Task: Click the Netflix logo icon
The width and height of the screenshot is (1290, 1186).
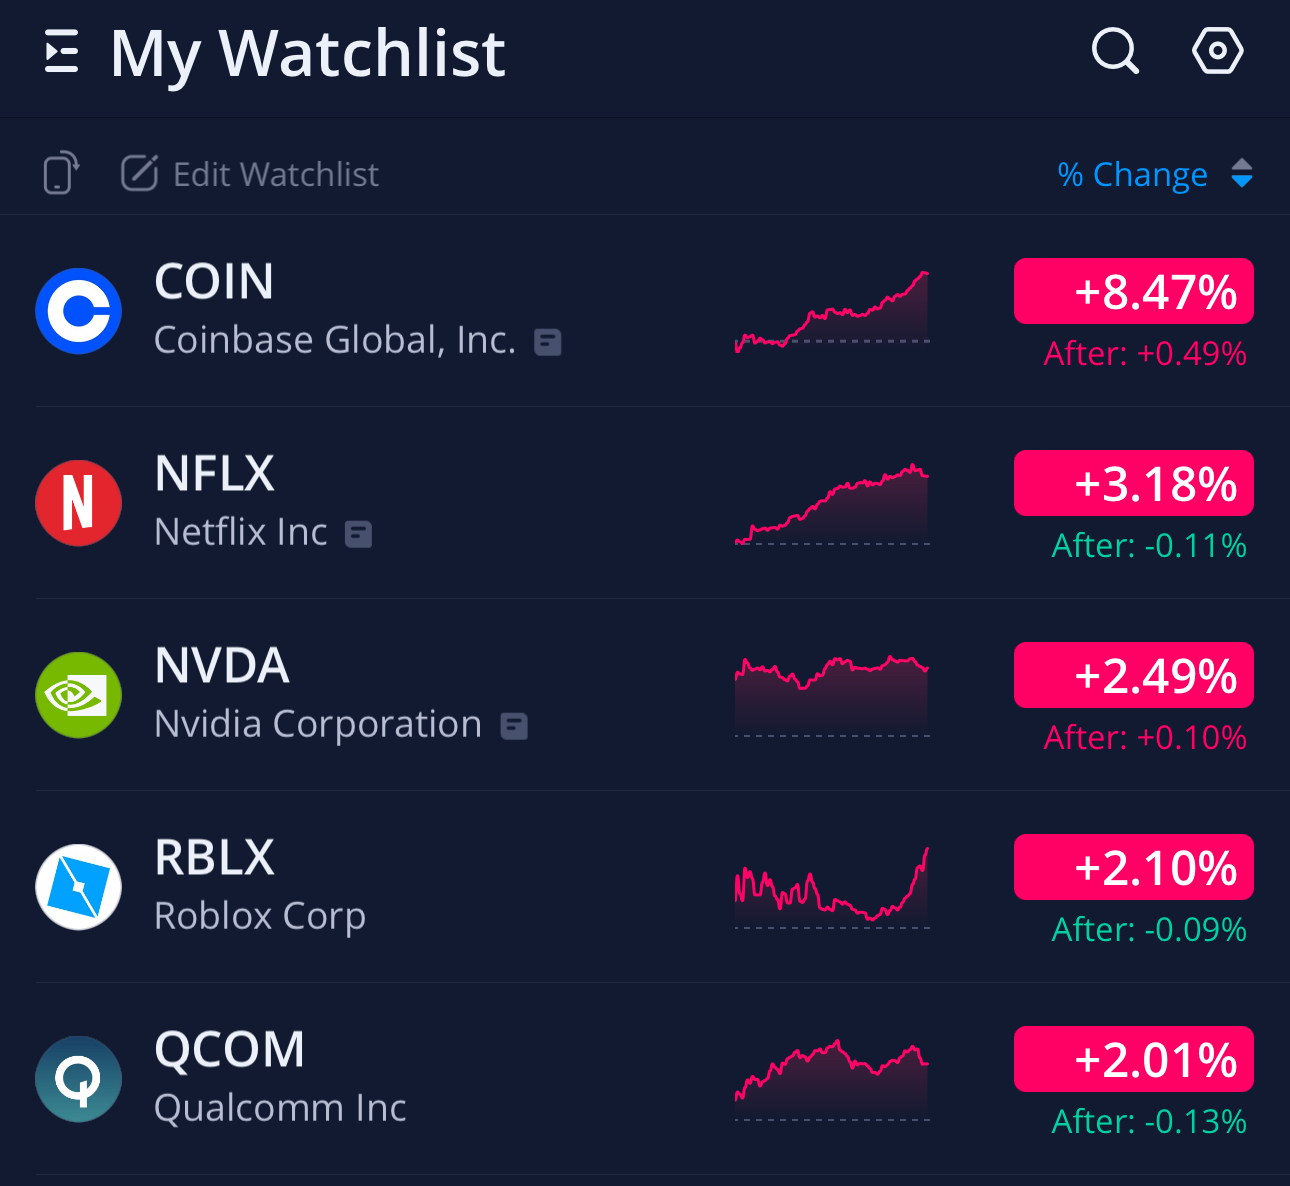Action: 79,503
